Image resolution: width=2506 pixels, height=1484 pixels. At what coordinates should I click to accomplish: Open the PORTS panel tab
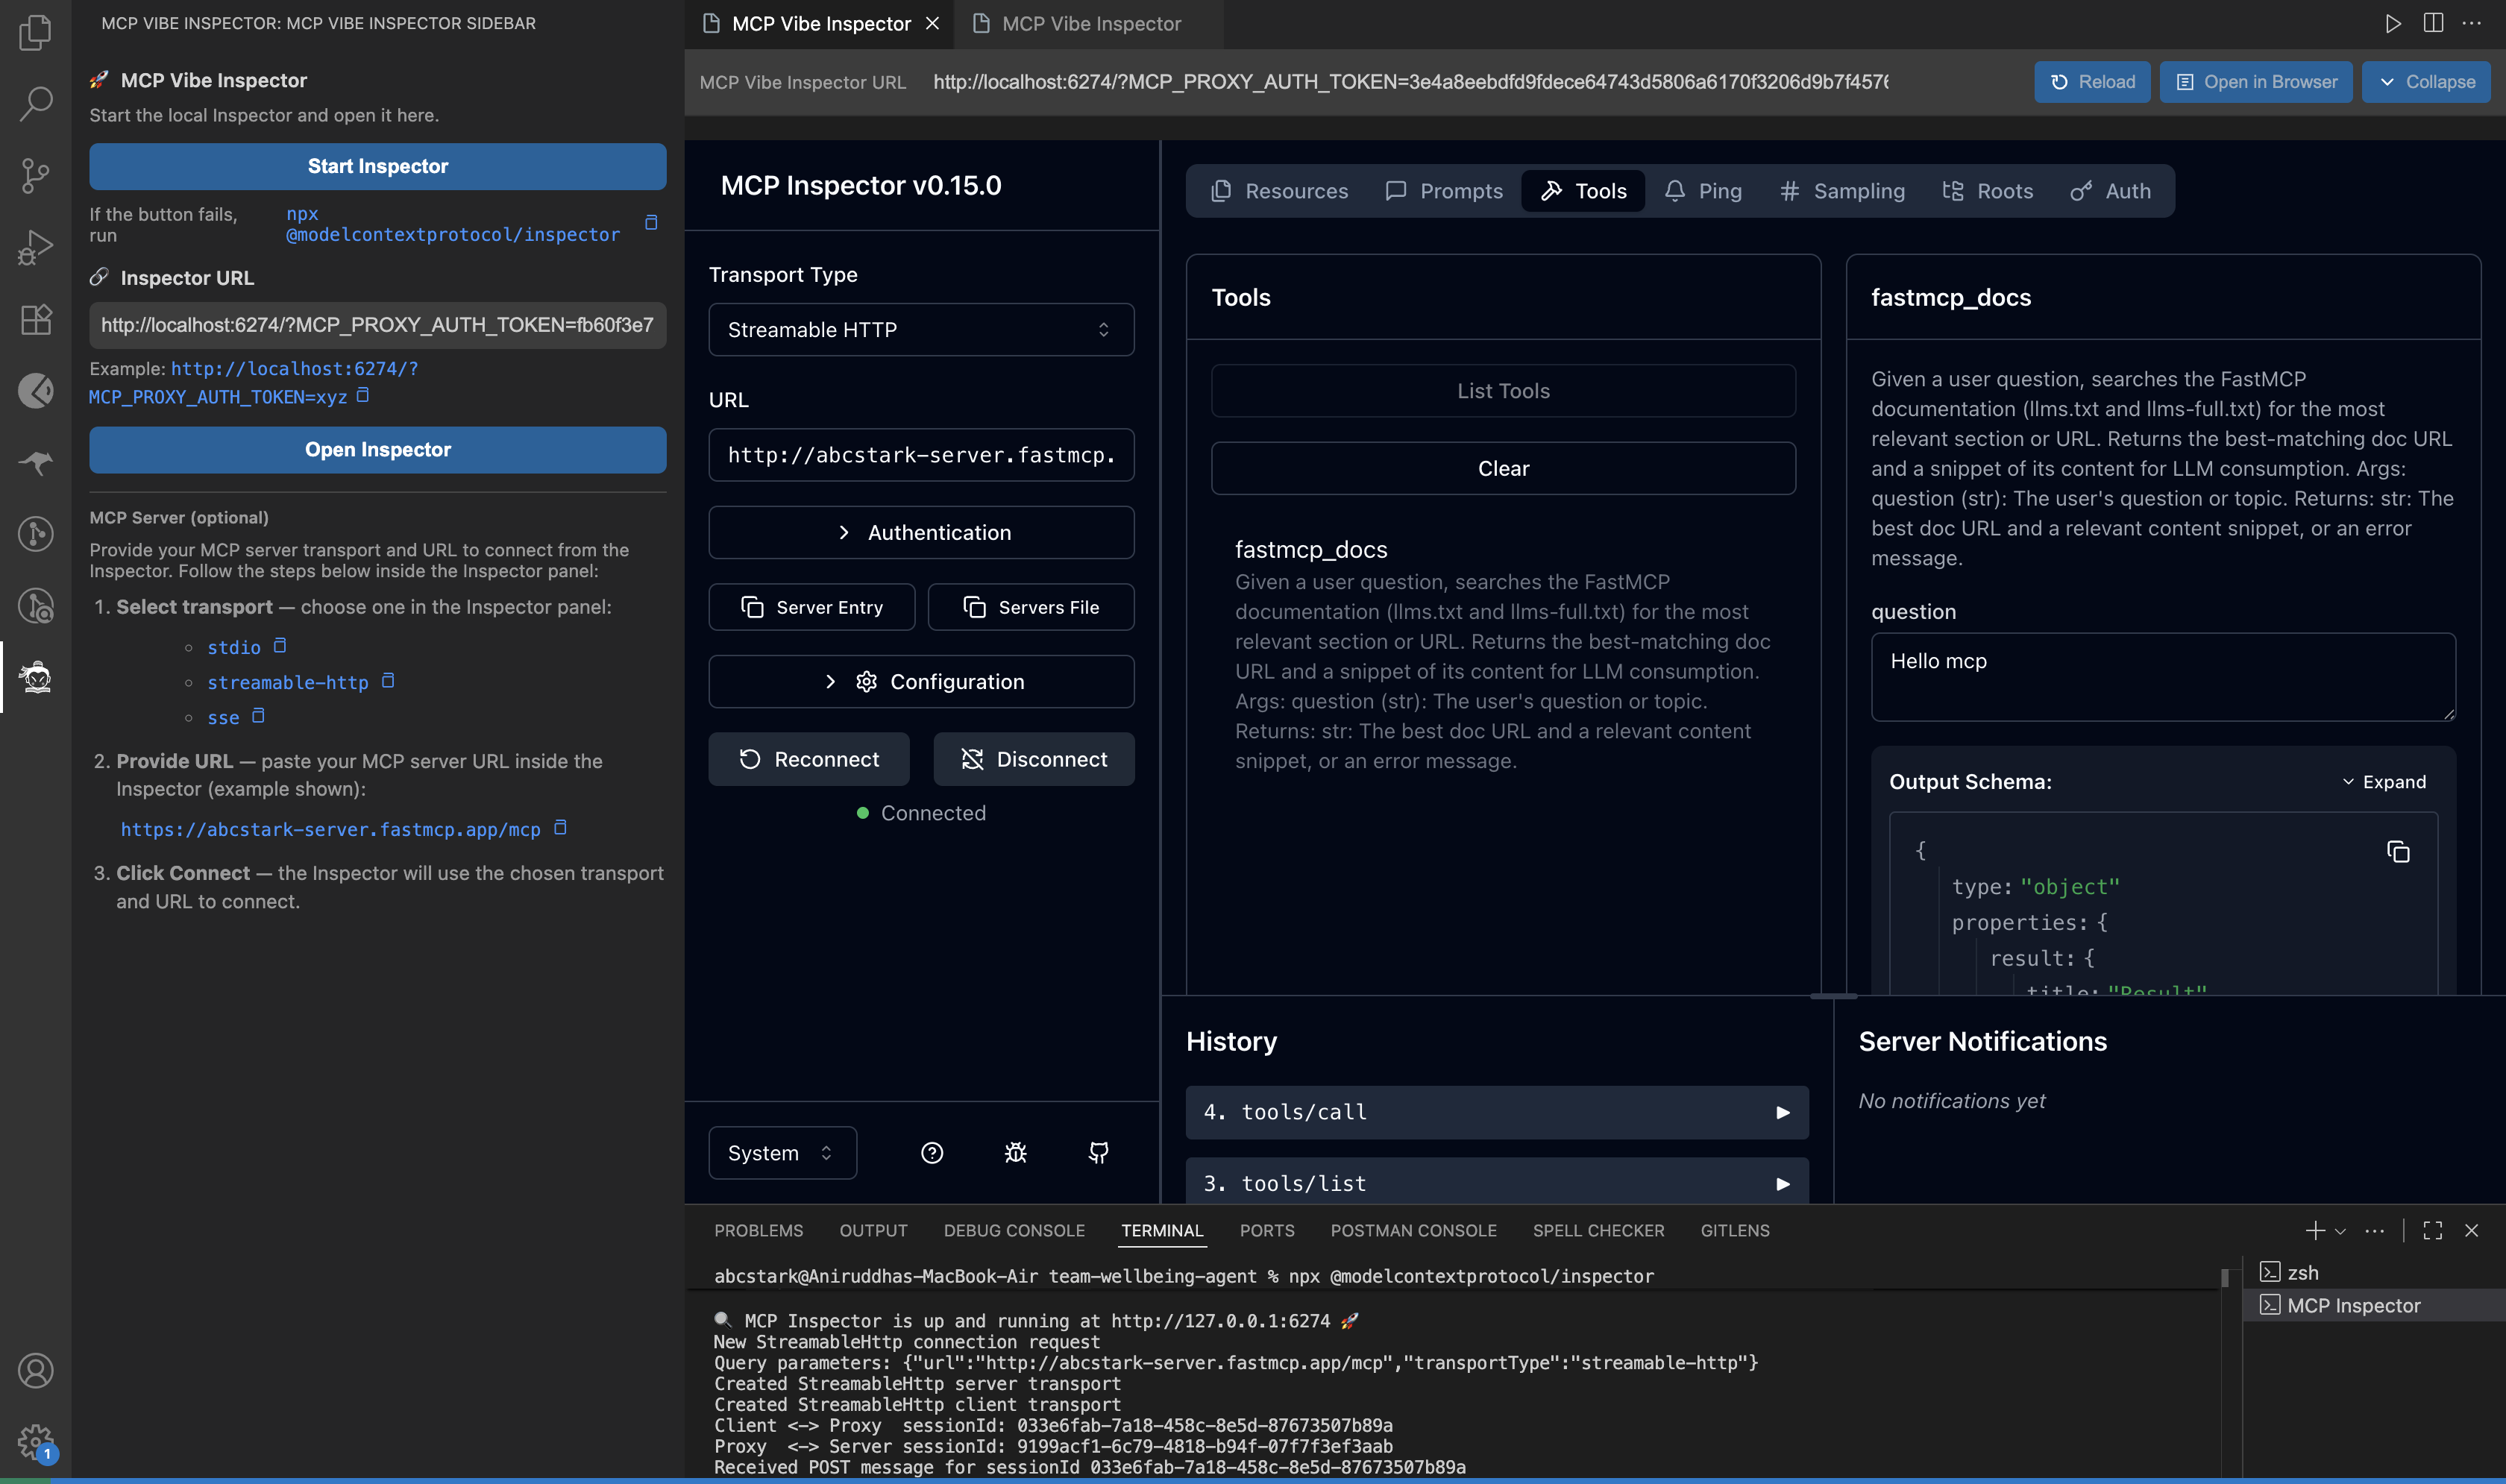(x=1267, y=1230)
